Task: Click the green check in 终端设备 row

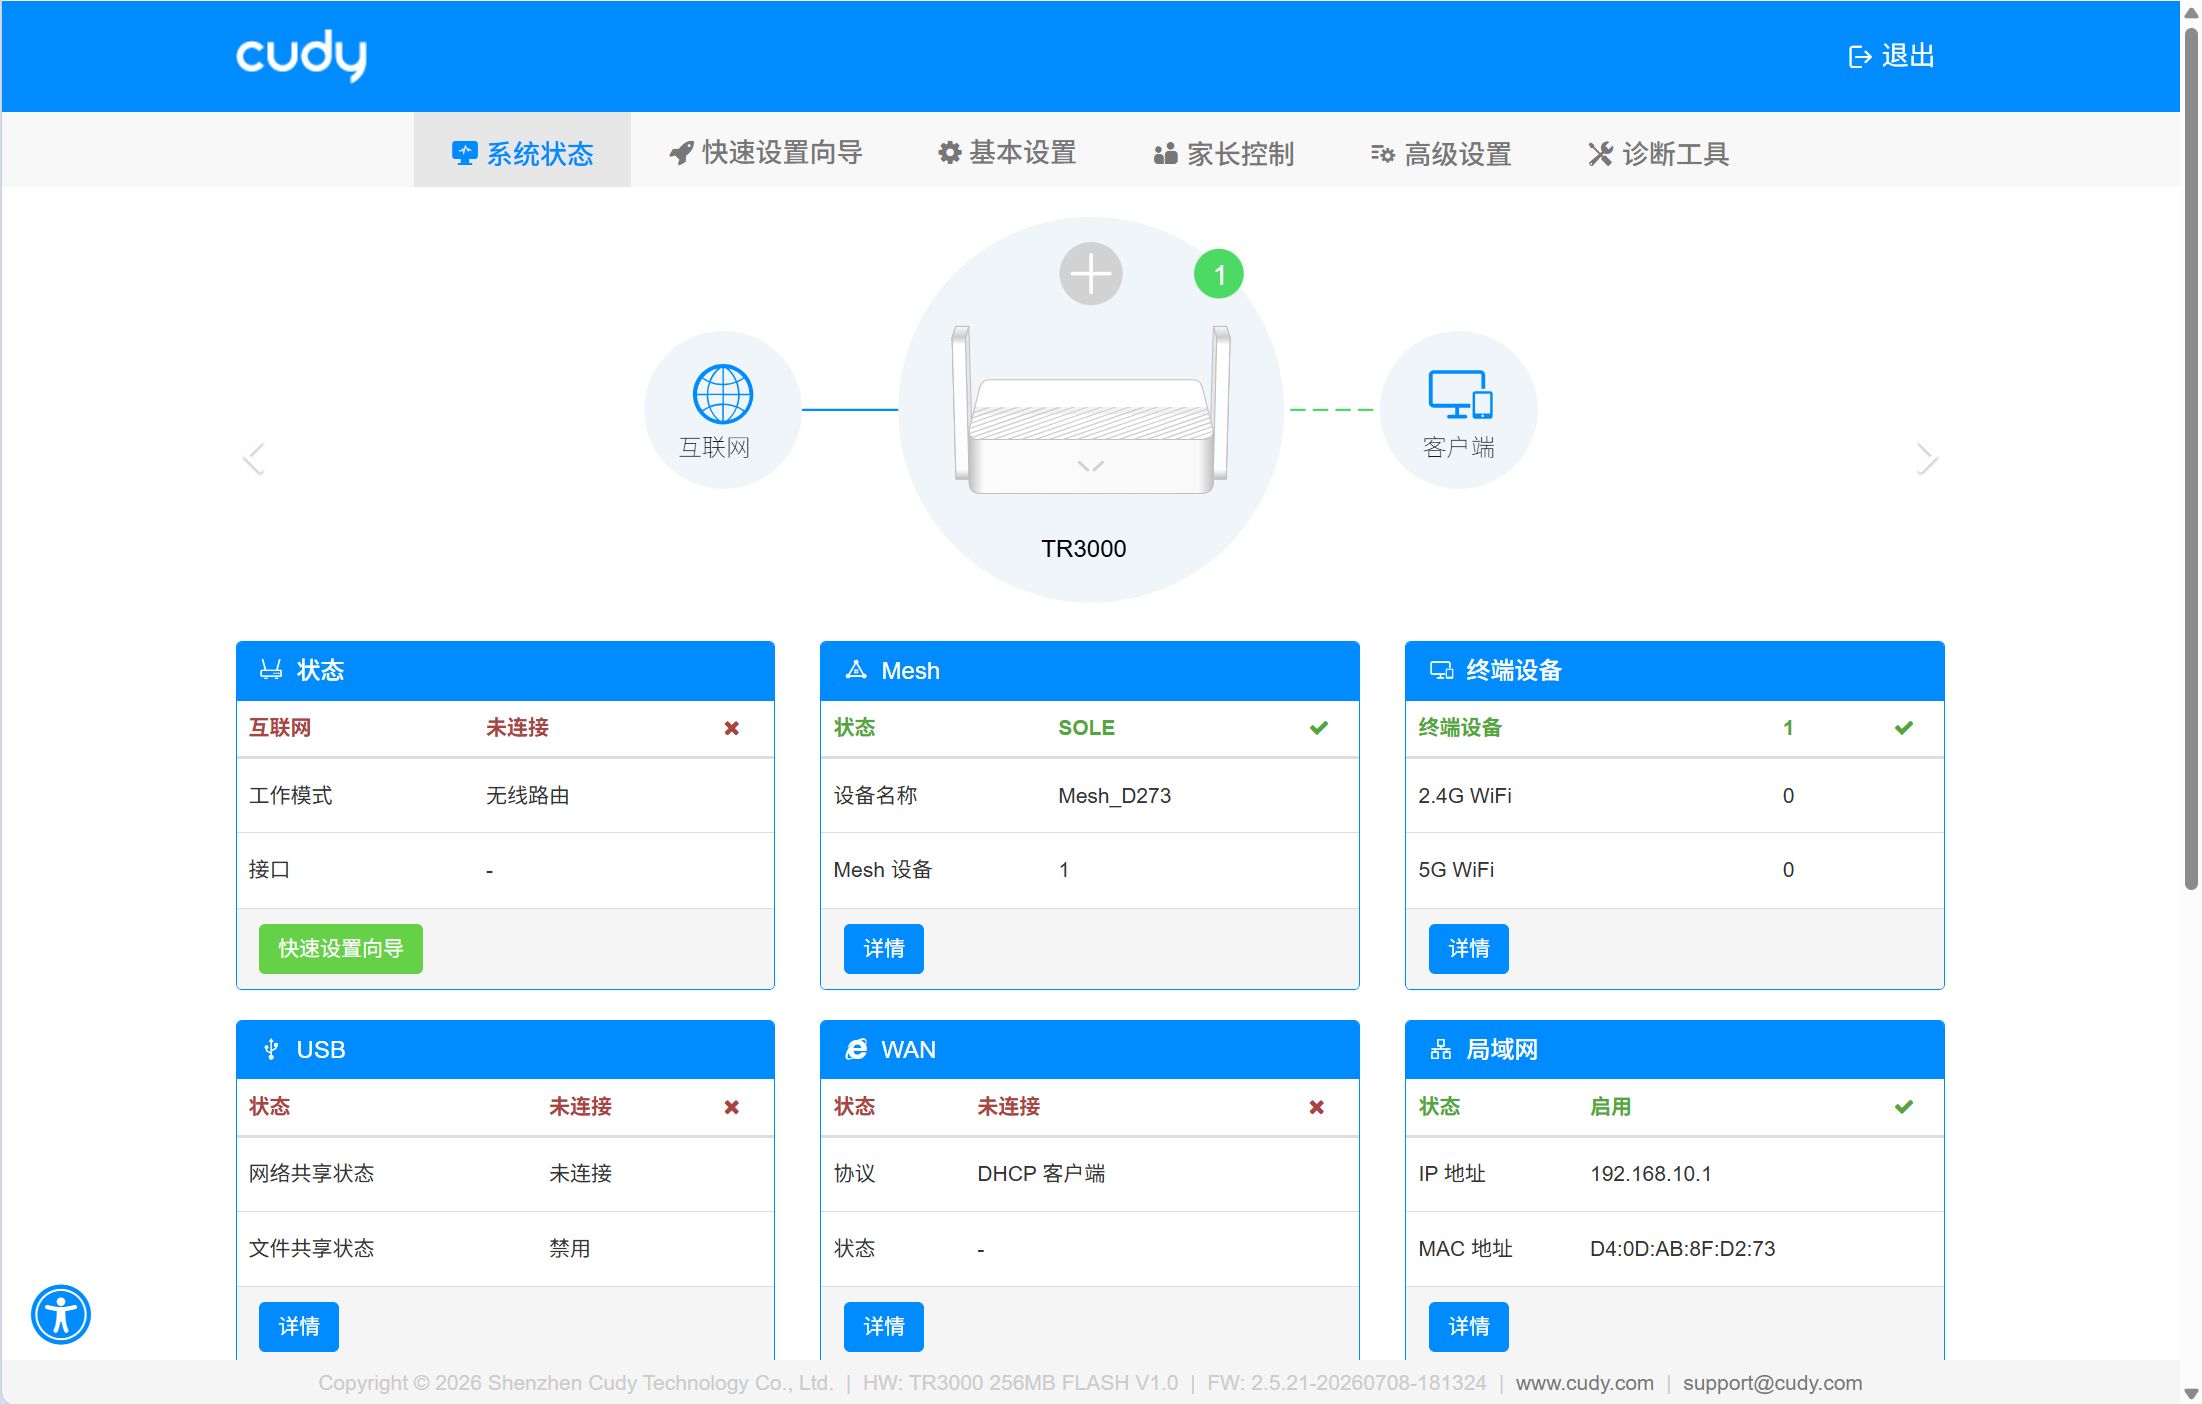Action: [1904, 728]
